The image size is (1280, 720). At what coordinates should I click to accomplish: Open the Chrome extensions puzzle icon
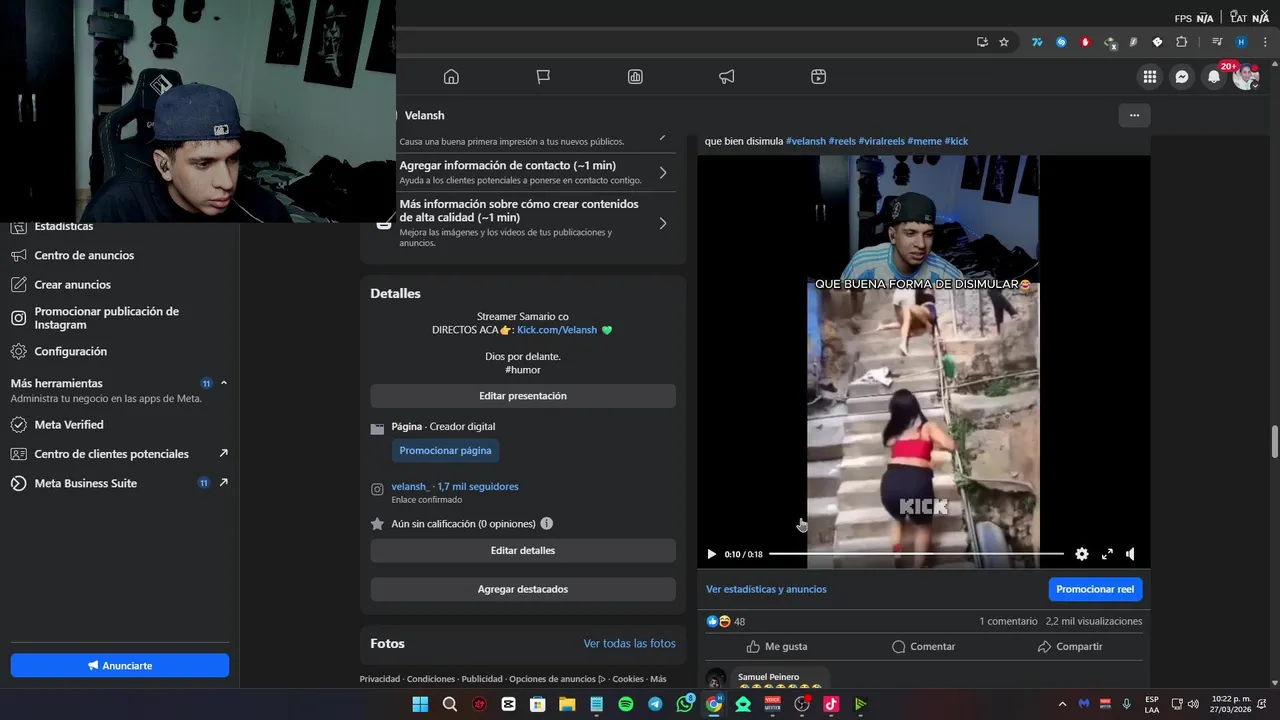pos(1181,42)
